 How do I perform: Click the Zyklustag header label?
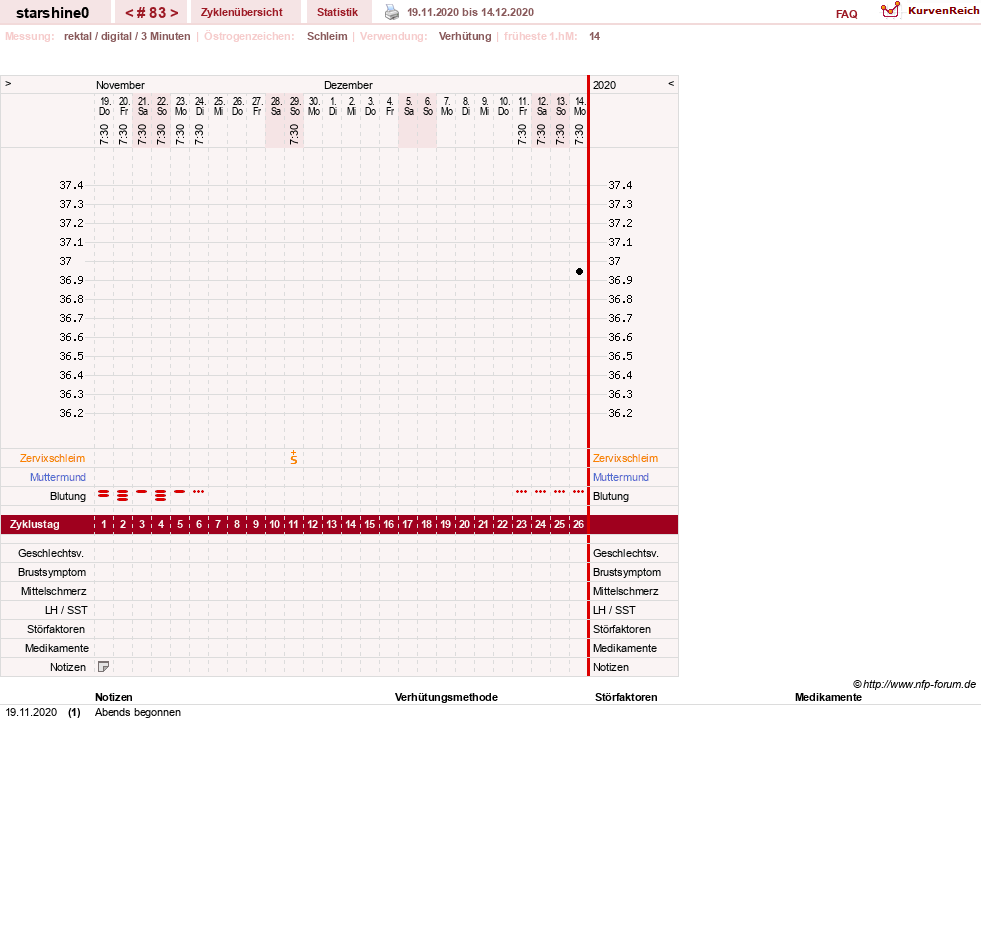[x=34, y=524]
